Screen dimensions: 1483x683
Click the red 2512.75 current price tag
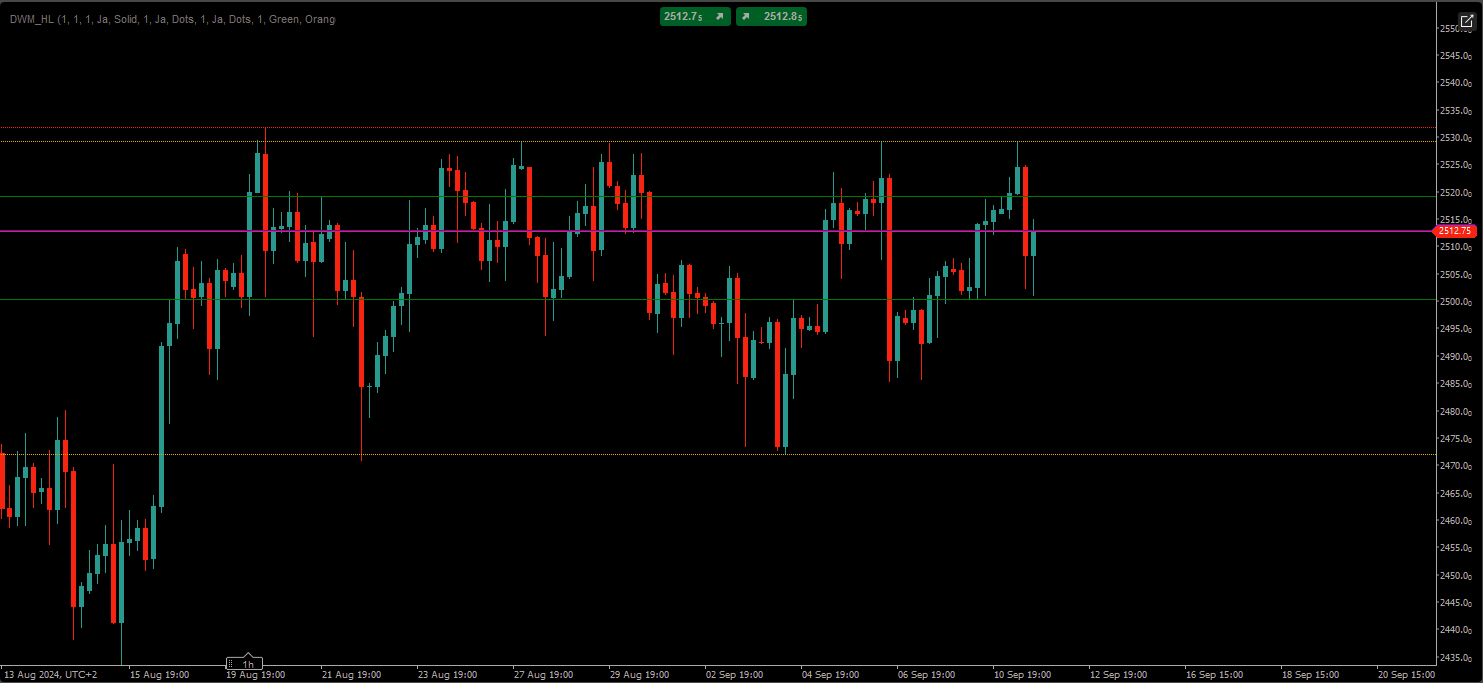coord(1456,231)
